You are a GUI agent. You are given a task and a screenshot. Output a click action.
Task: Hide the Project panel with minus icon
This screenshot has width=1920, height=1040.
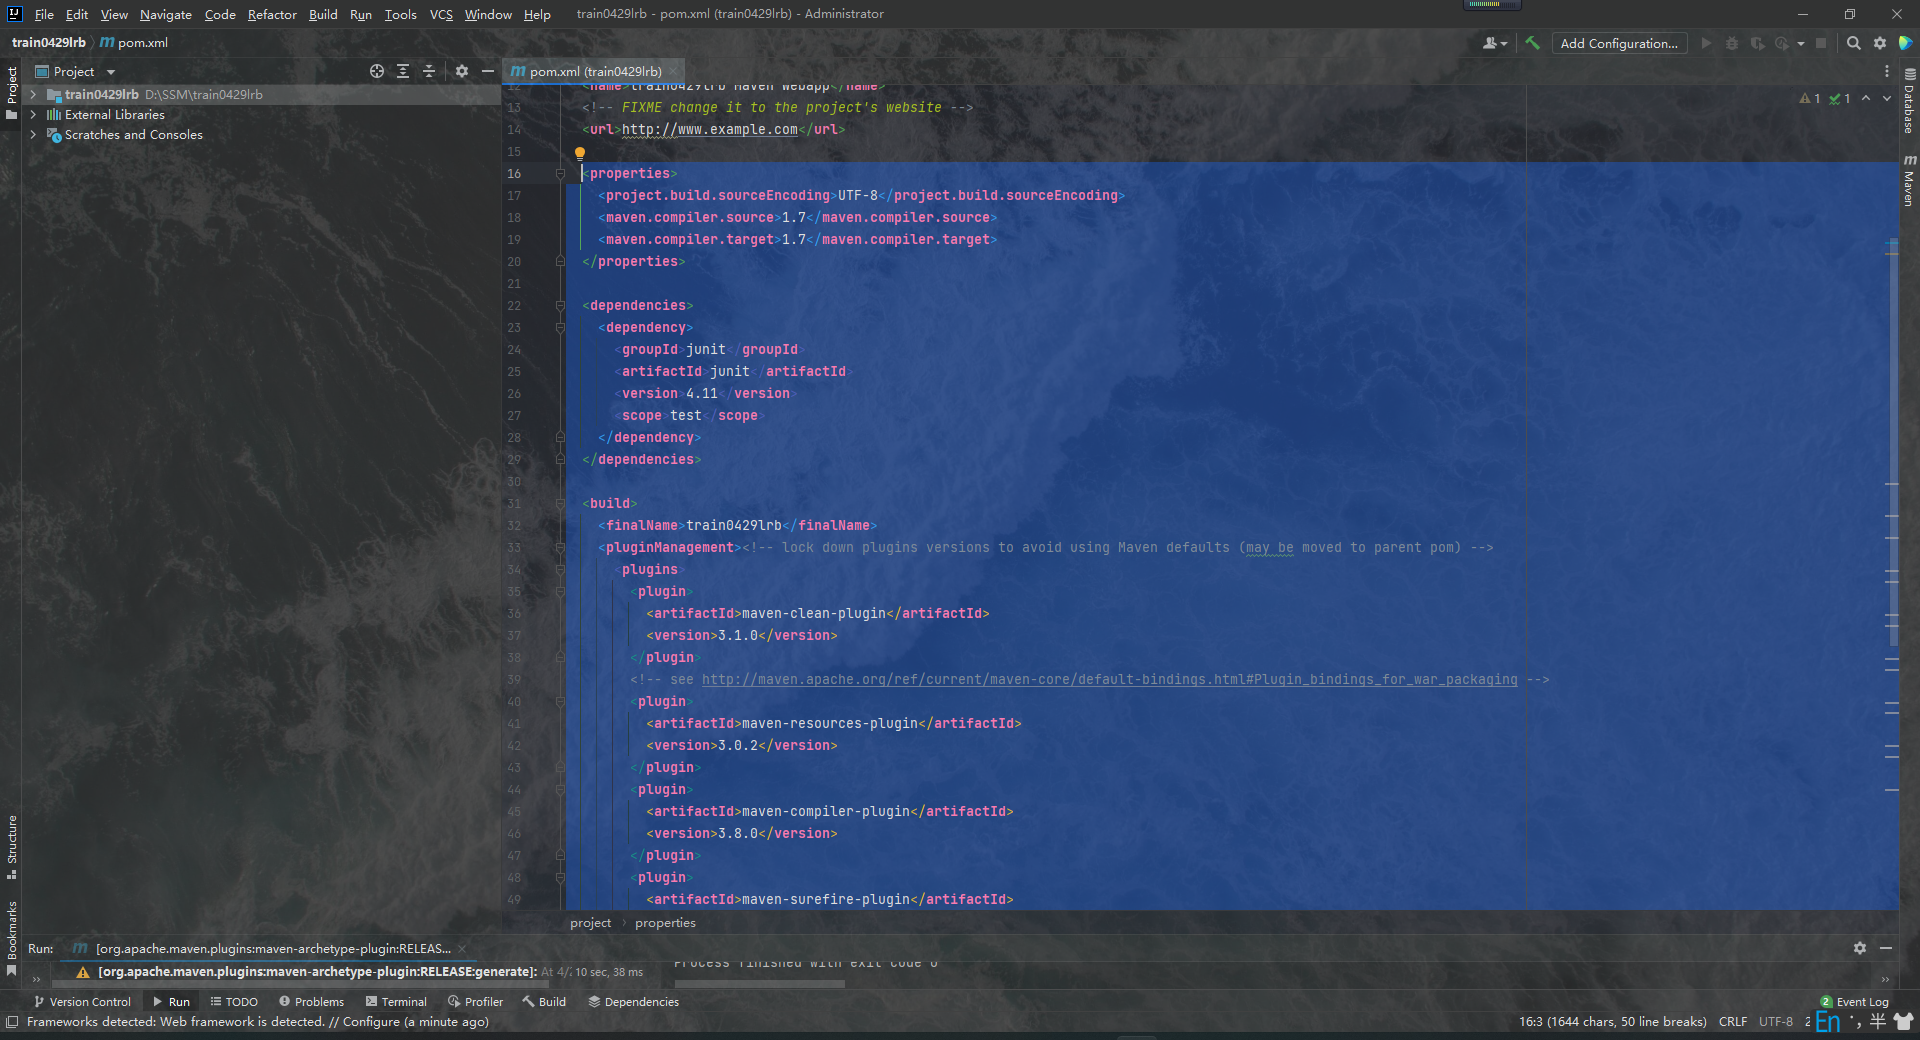(x=487, y=71)
